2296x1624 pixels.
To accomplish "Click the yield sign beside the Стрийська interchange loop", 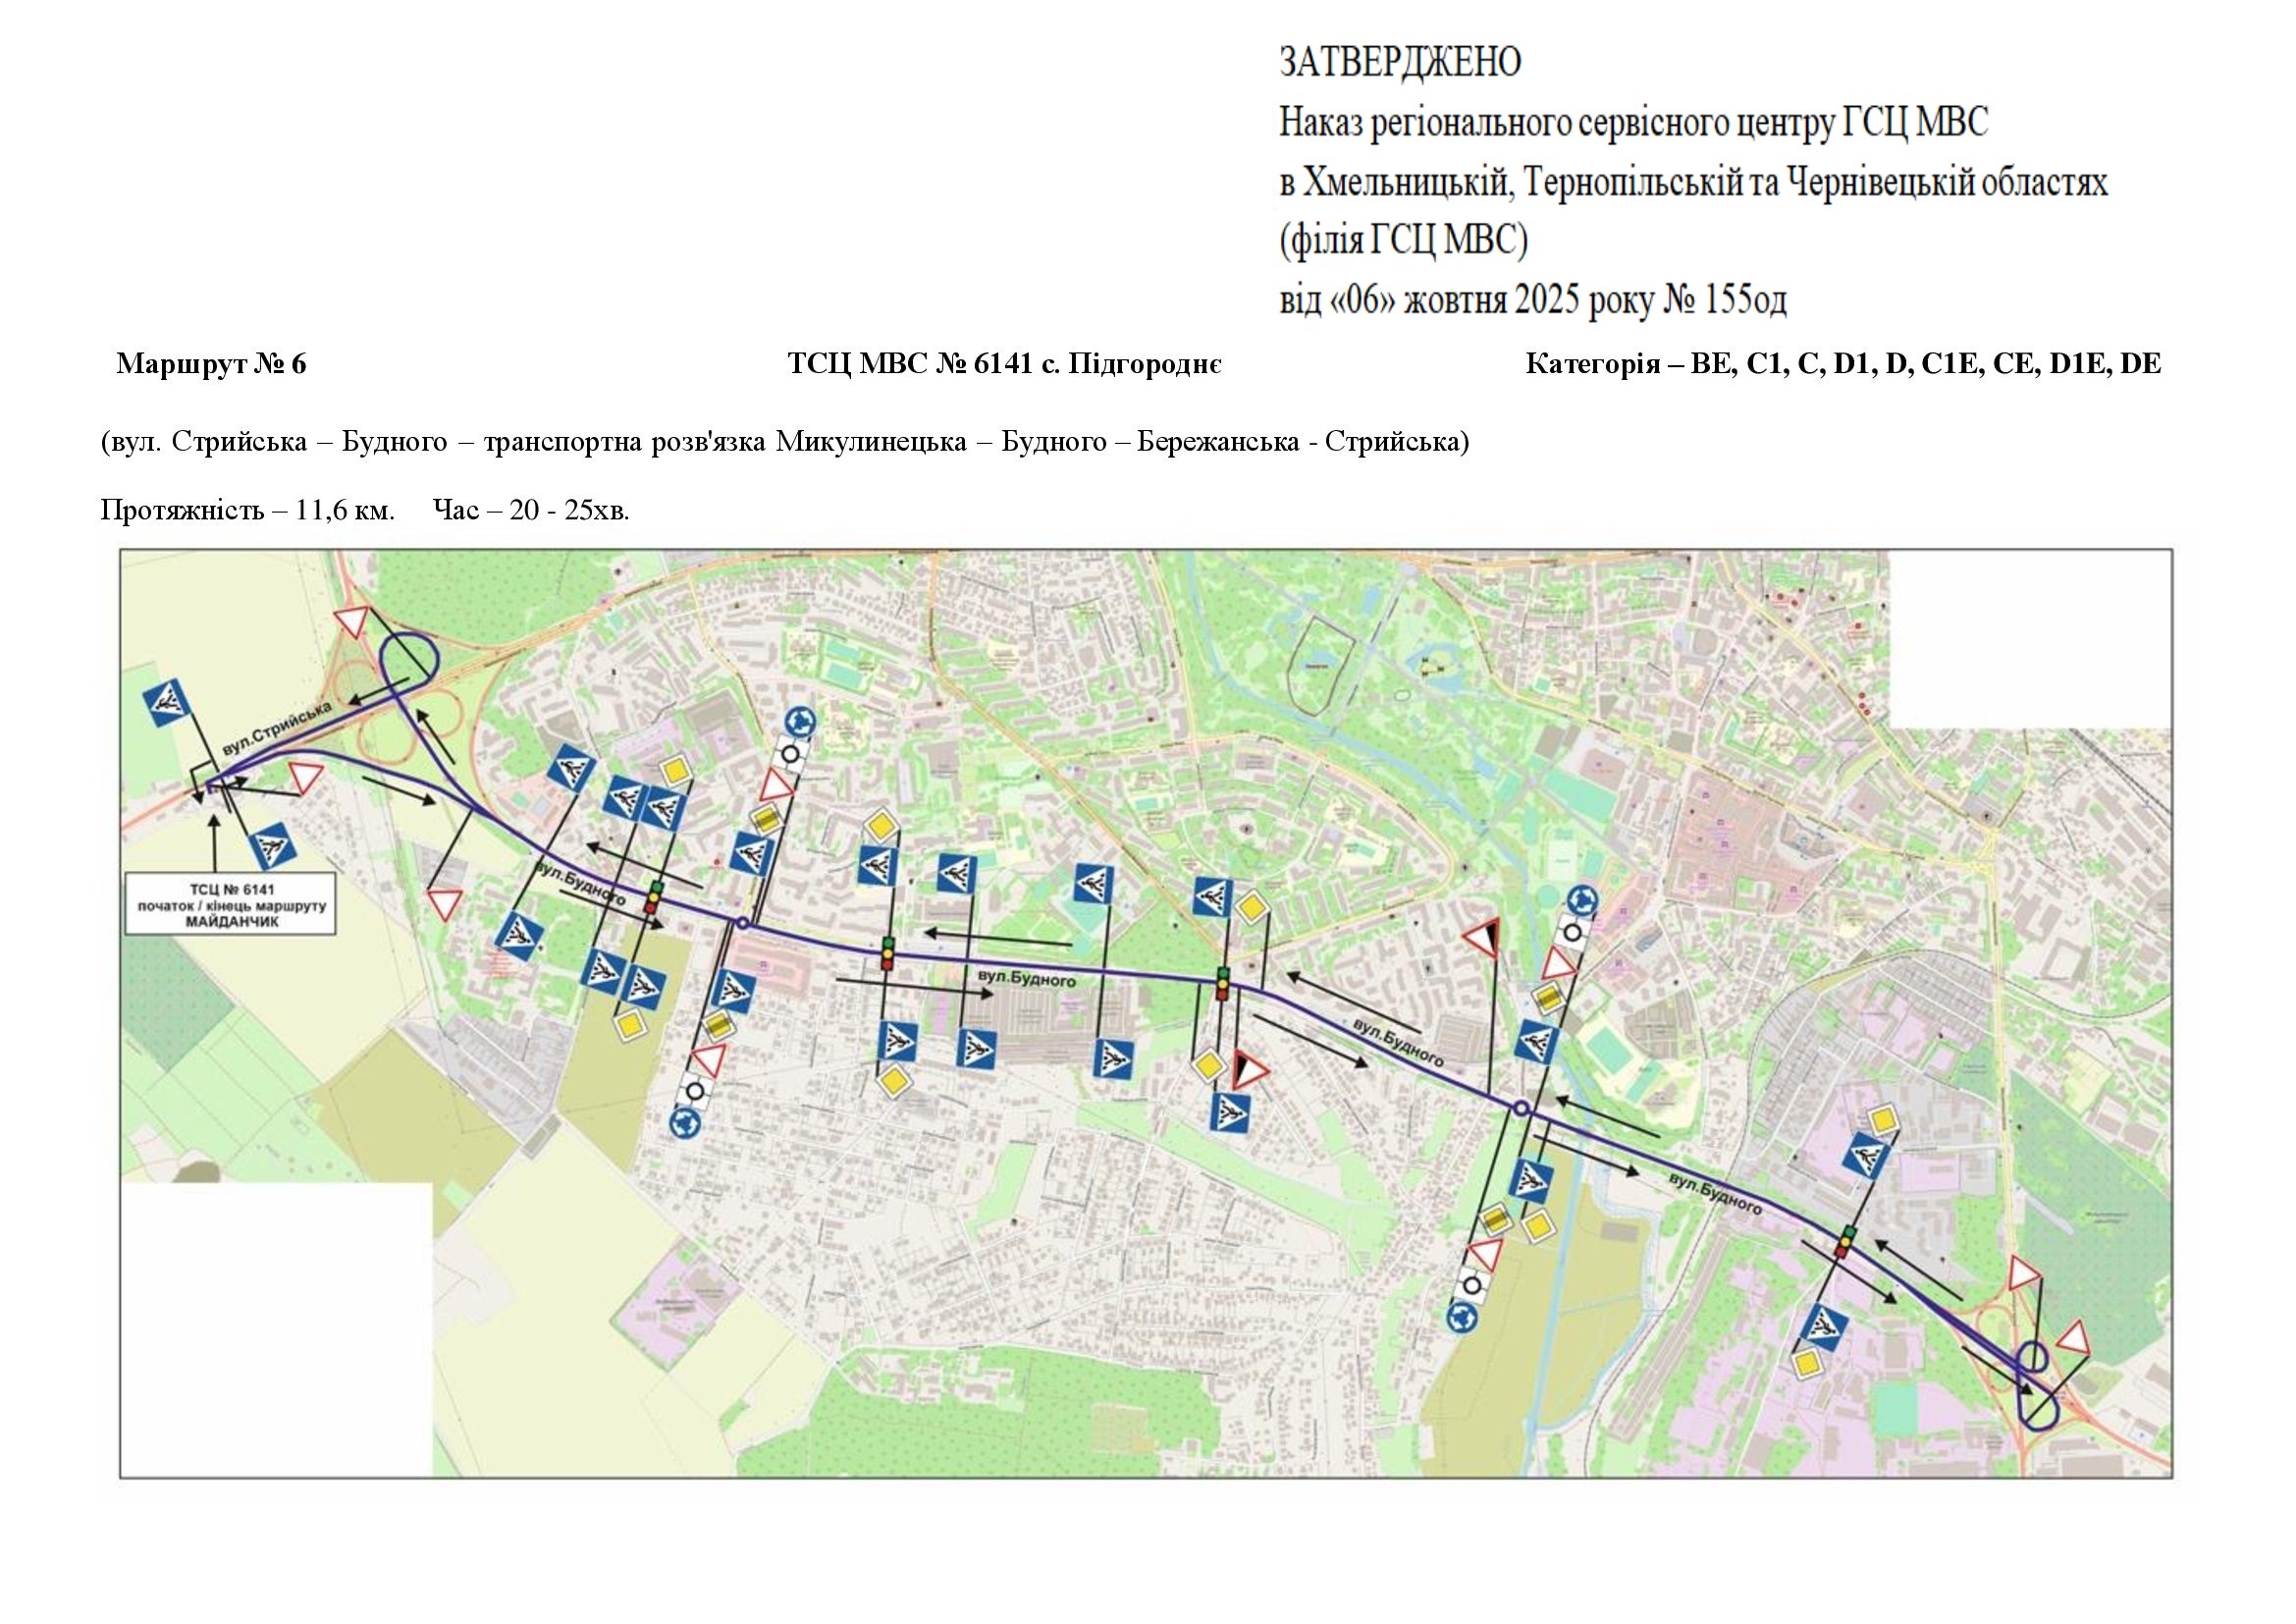I will (x=353, y=621).
